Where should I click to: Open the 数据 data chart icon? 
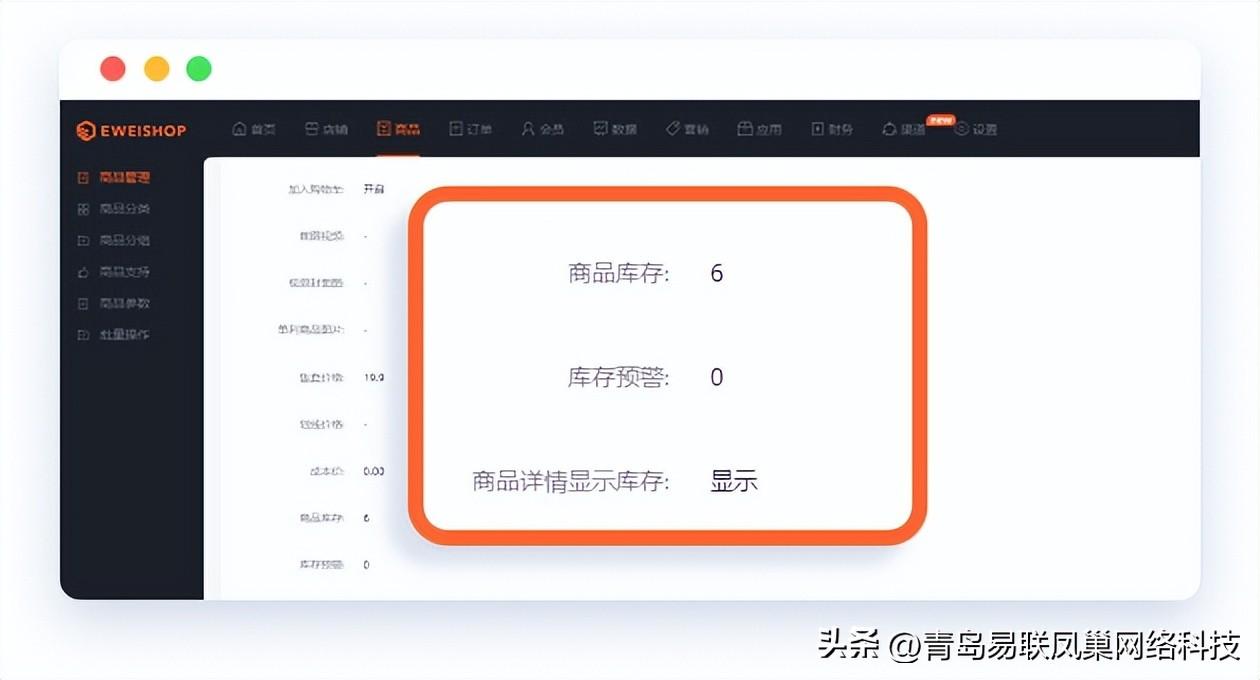pos(600,129)
